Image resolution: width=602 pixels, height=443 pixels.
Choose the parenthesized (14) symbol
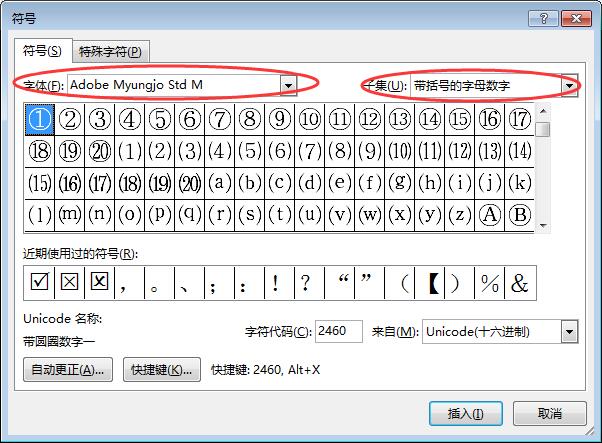click(520, 151)
